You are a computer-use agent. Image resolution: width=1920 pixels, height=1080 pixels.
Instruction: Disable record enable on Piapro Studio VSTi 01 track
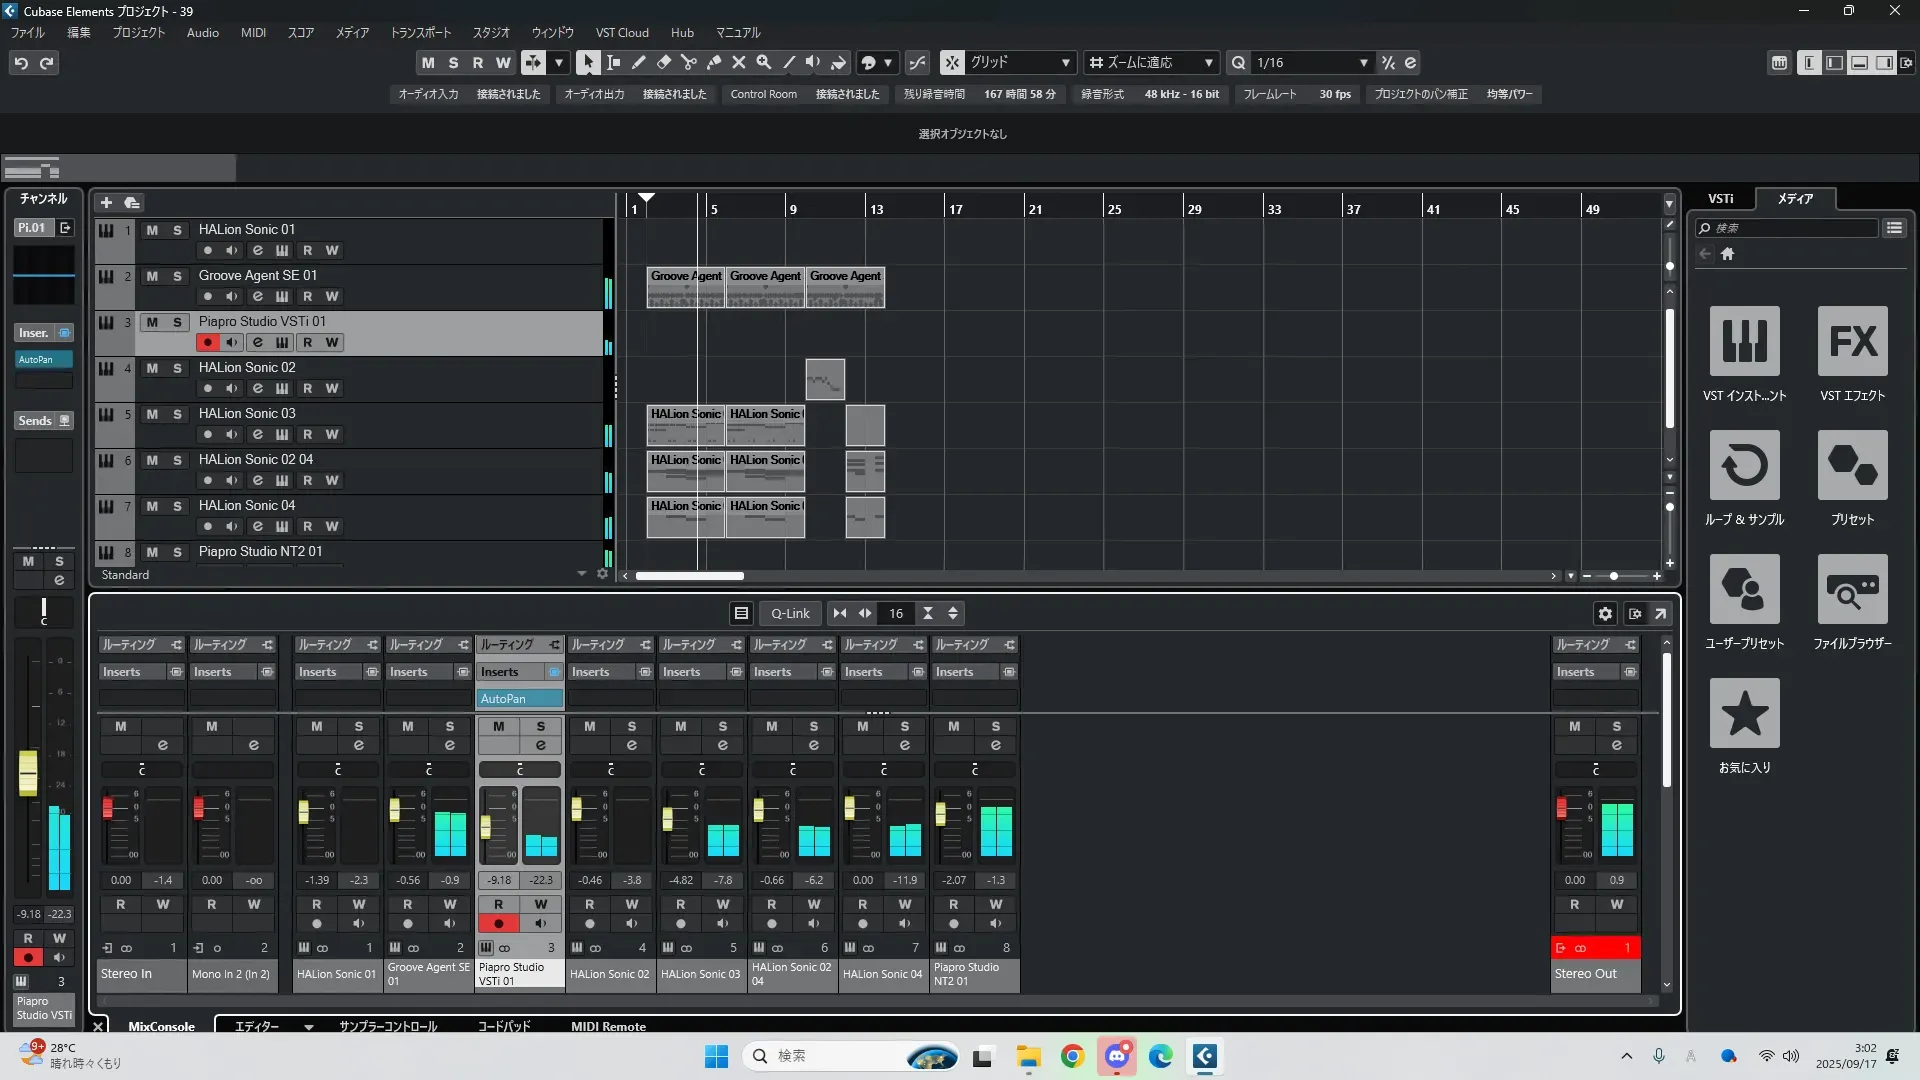click(207, 342)
